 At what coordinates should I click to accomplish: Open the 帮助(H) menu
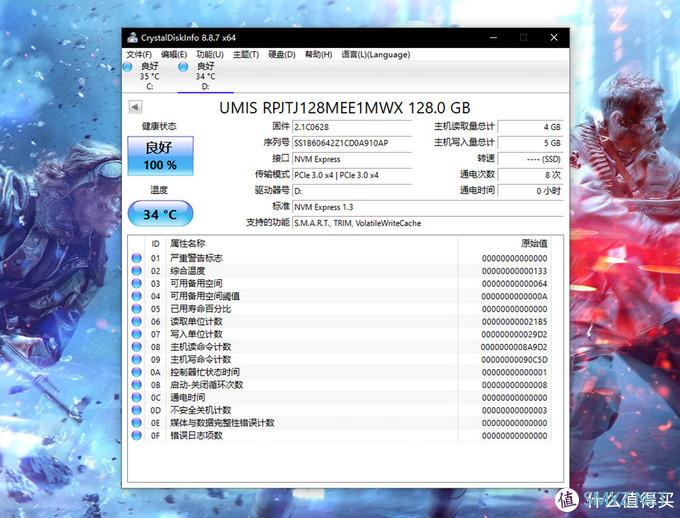pos(318,55)
